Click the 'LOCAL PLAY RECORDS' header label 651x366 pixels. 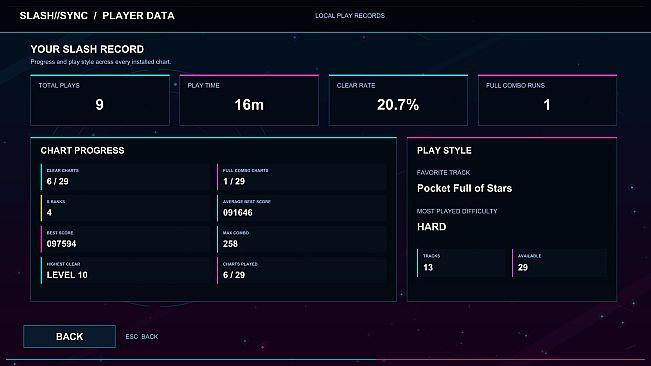pyautogui.click(x=350, y=16)
